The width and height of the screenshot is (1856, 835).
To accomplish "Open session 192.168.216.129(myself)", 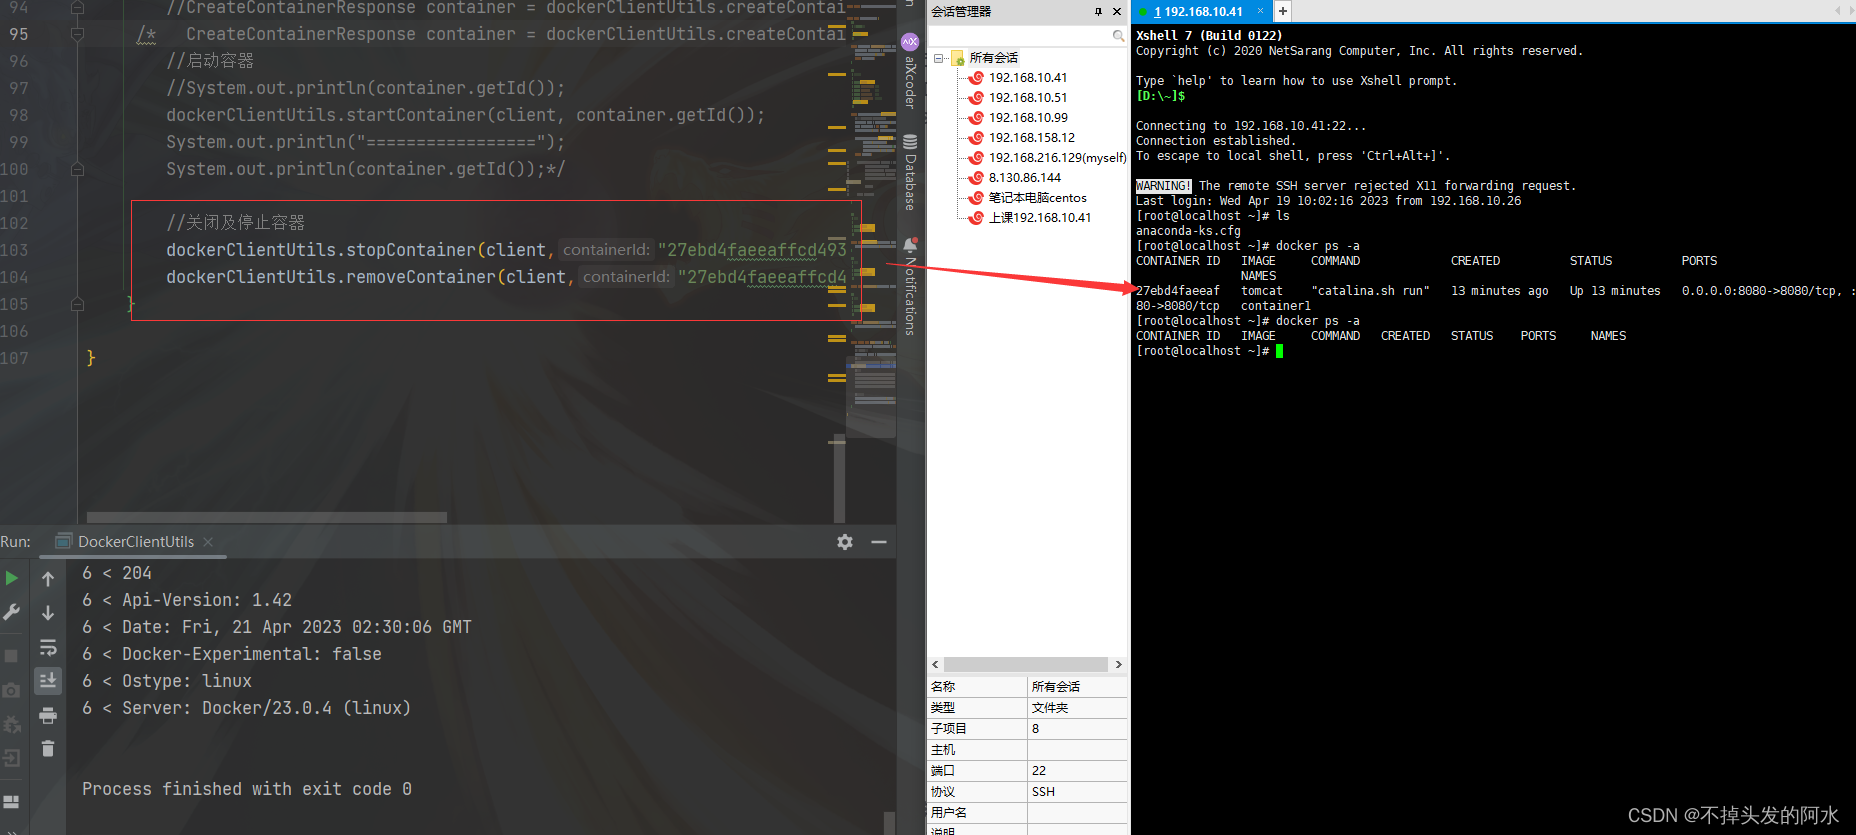I will point(1057,158).
